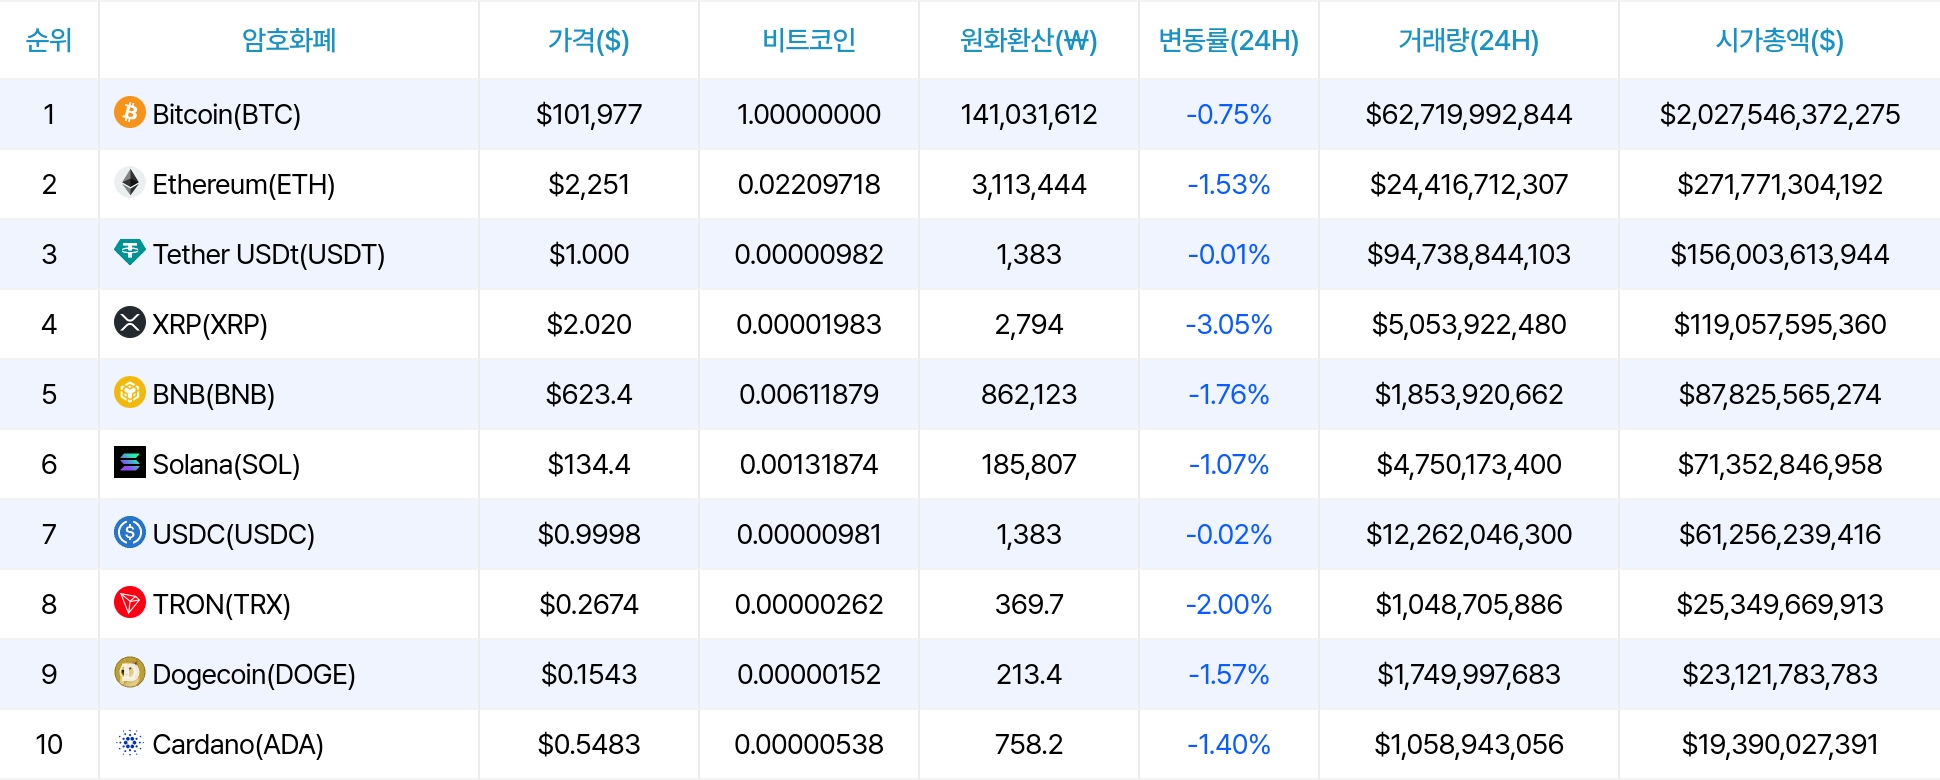Screen dimensions: 1940x780
Task: Select TRON price $0.2674
Action: click(589, 604)
